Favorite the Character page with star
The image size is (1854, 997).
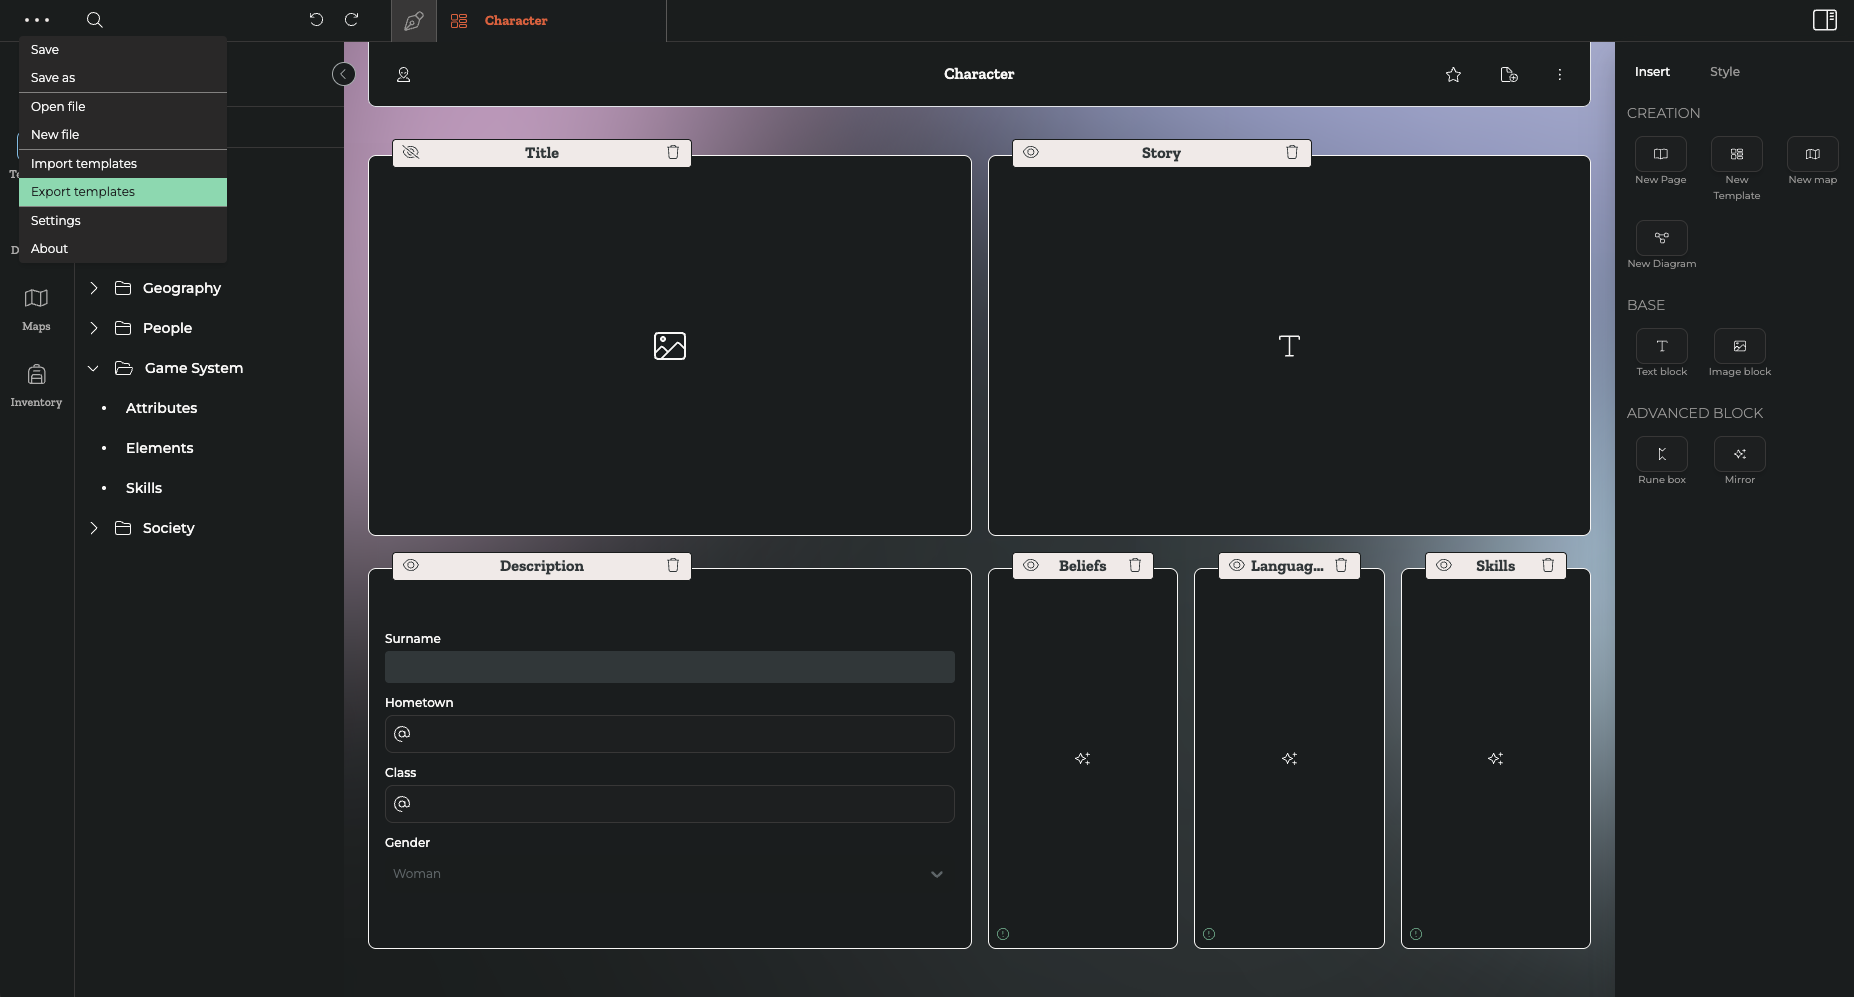point(1453,75)
